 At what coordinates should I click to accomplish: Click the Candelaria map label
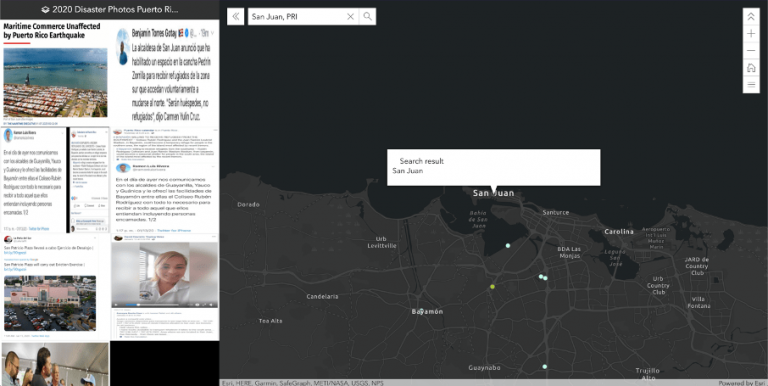(x=322, y=296)
